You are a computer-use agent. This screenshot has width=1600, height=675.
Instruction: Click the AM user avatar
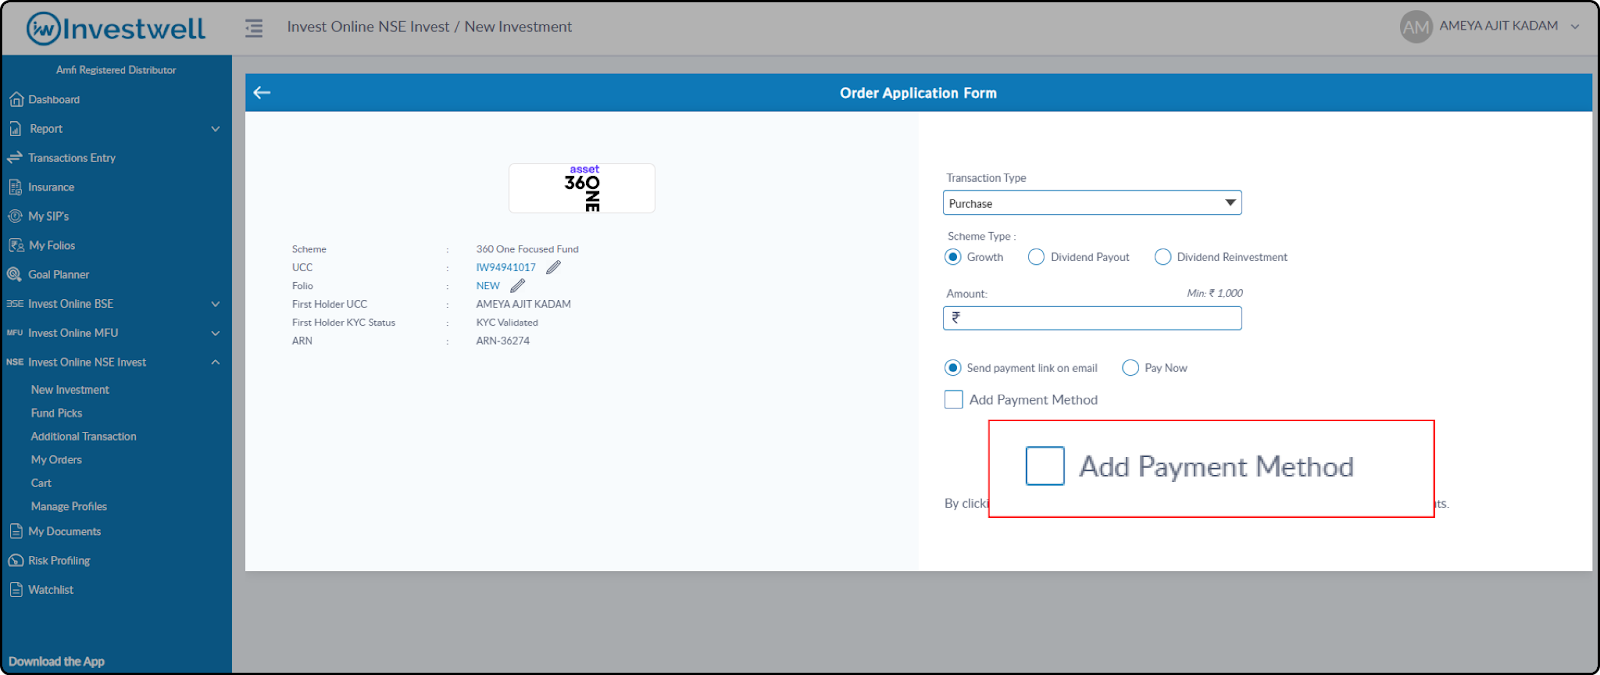(1416, 27)
